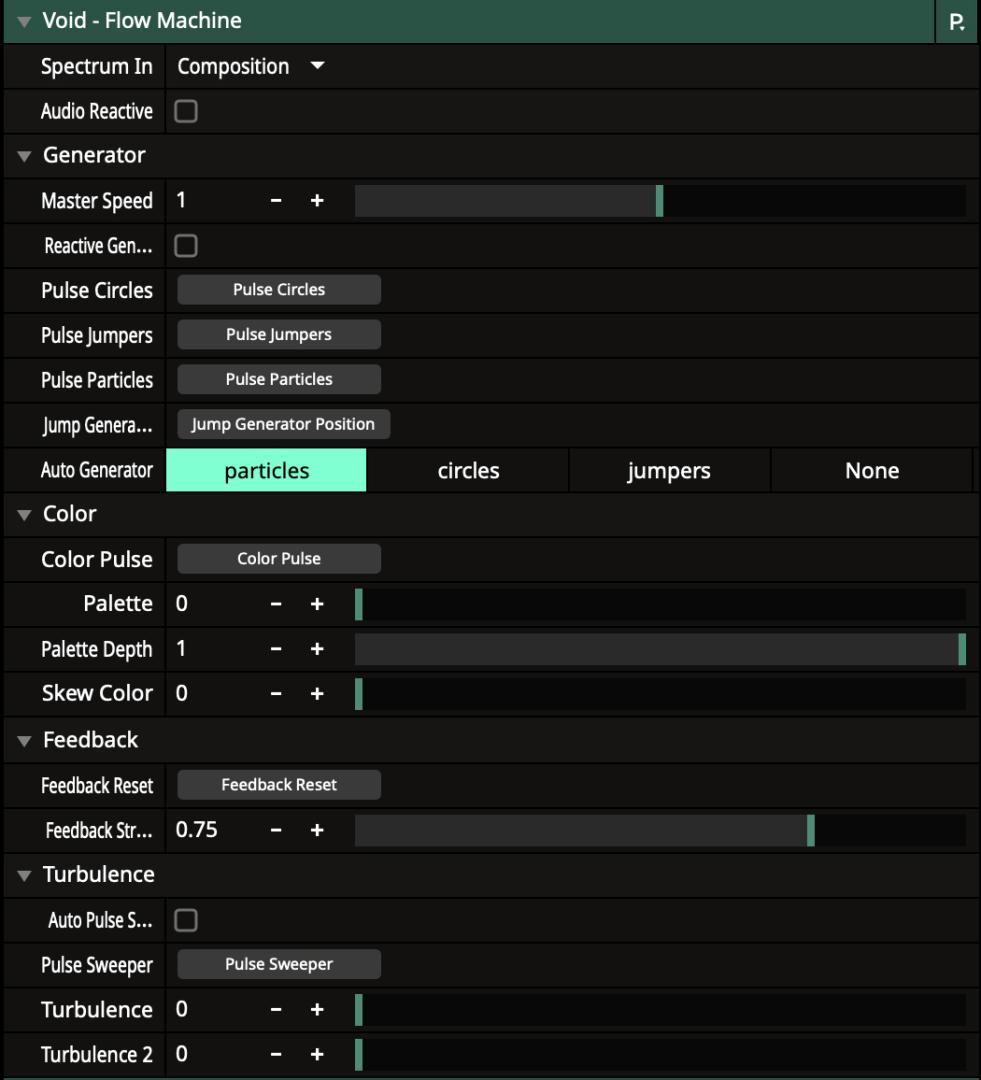Open the Spectrum In Composition dropdown
Viewport: 981px width, 1080px height.
click(251, 66)
